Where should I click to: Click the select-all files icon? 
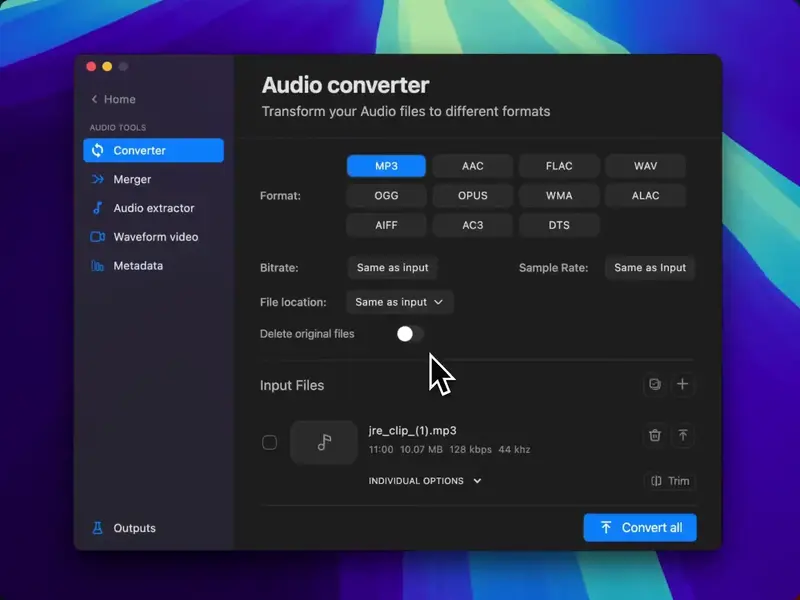click(655, 384)
